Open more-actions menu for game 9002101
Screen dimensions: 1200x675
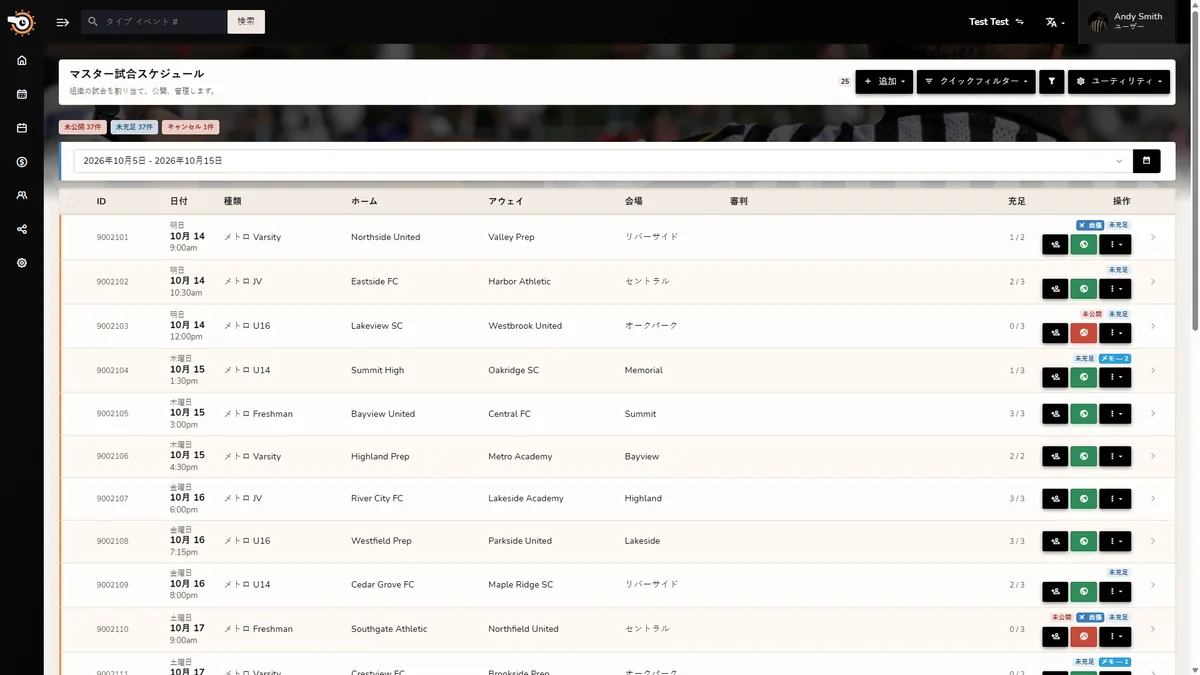click(x=1115, y=244)
